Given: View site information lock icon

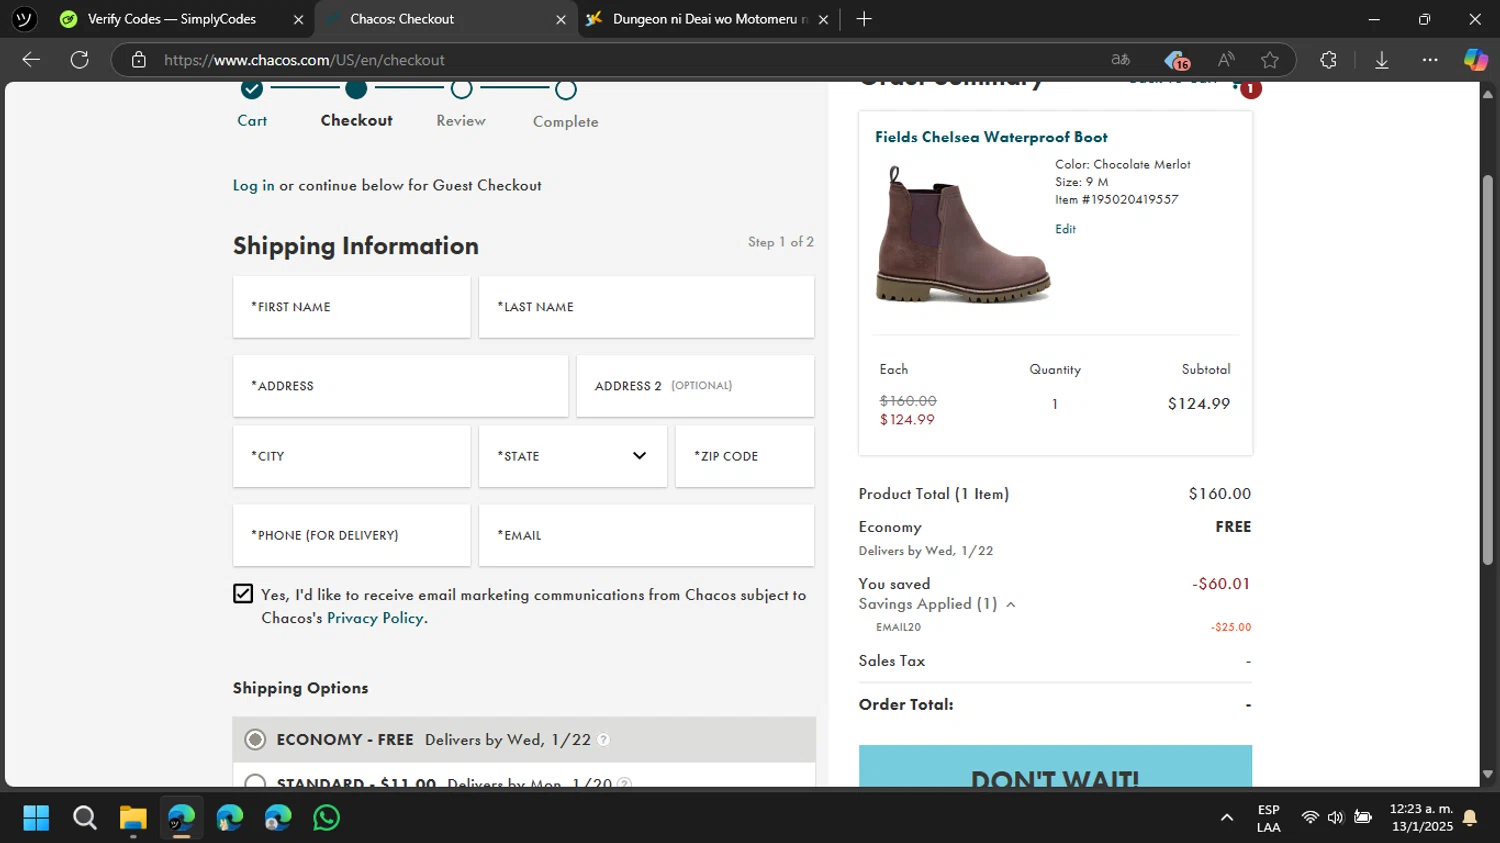Looking at the screenshot, I should click(x=139, y=60).
